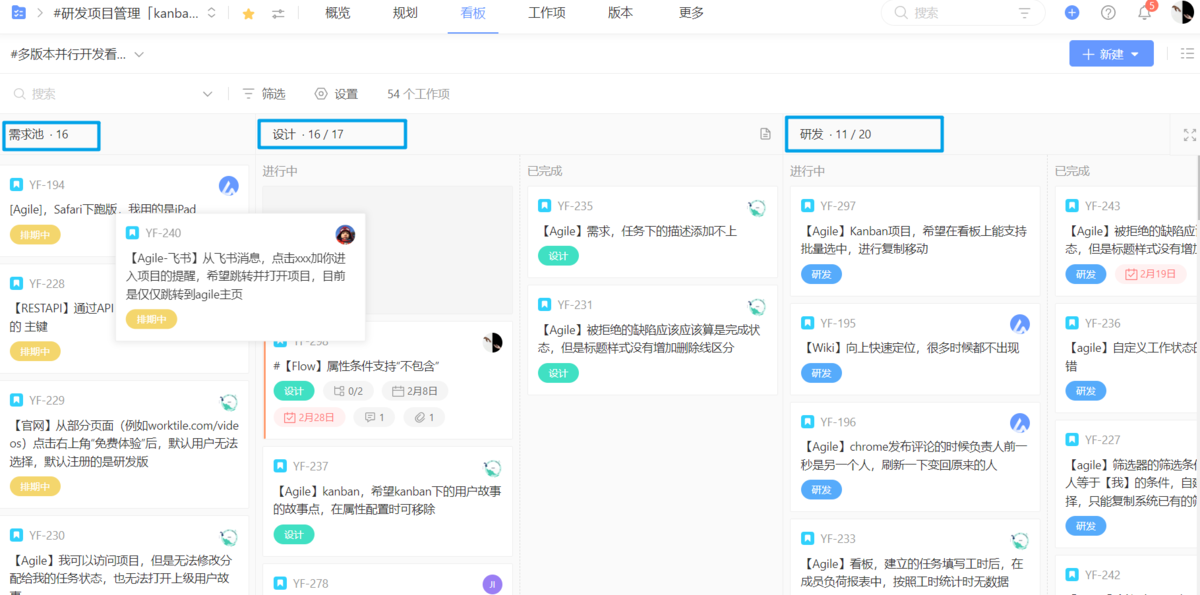Click the 排期中 status tag on YF-194
This screenshot has height=595, width=1200.
coord(36,235)
